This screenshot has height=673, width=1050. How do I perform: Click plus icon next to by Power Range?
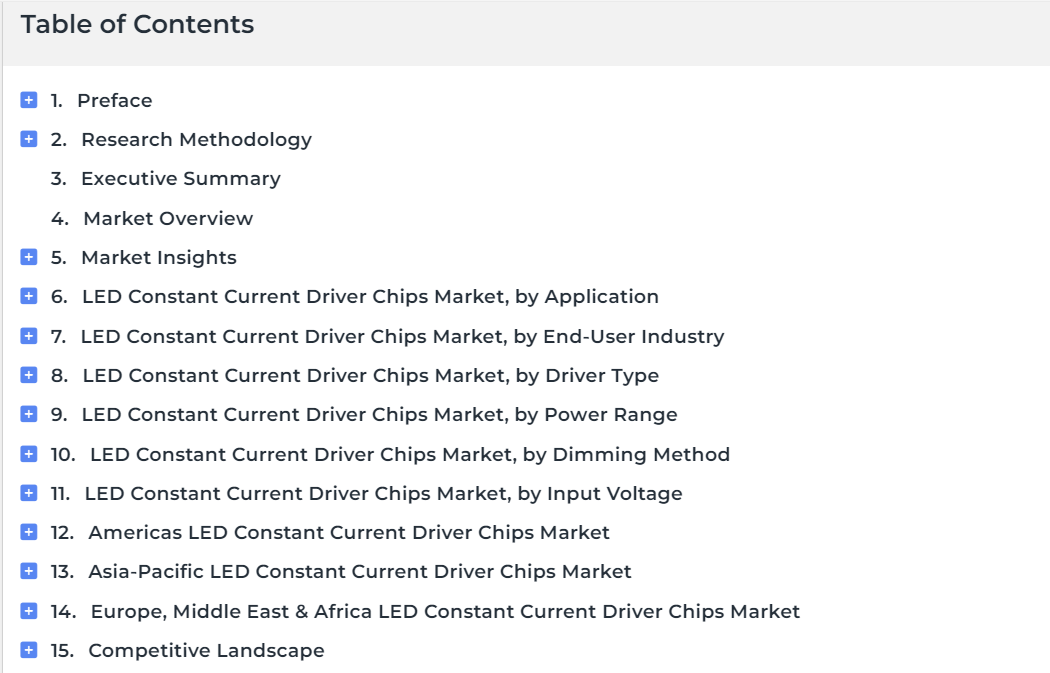click(x=29, y=413)
